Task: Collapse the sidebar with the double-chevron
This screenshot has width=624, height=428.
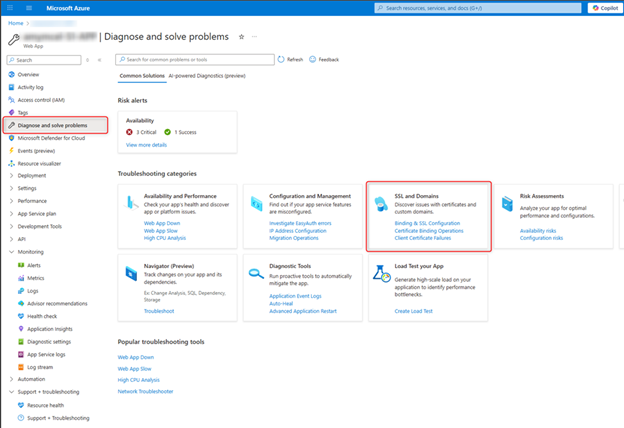Action: click(99, 60)
